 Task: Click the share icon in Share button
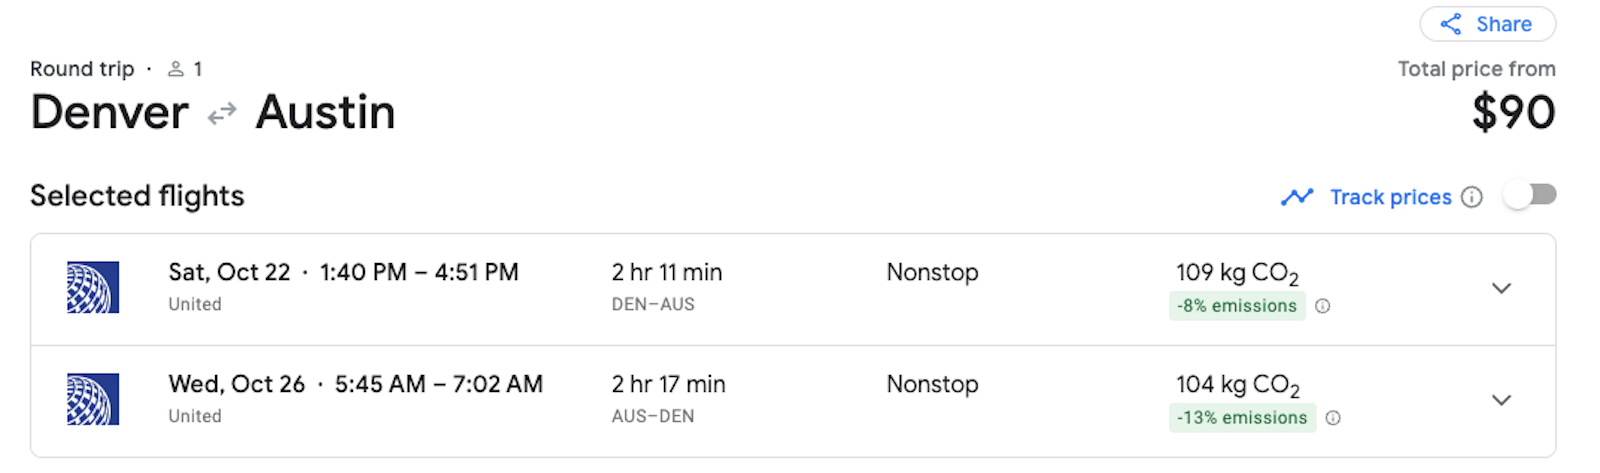(x=1451, y=24)
